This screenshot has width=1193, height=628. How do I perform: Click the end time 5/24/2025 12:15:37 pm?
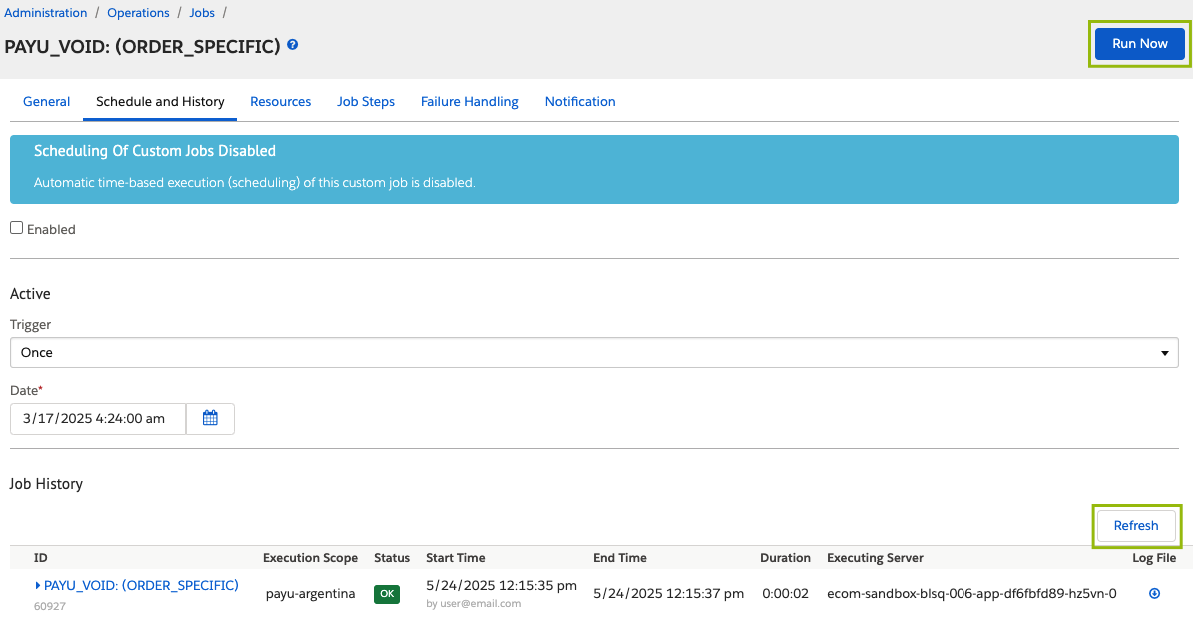point(669,594)
